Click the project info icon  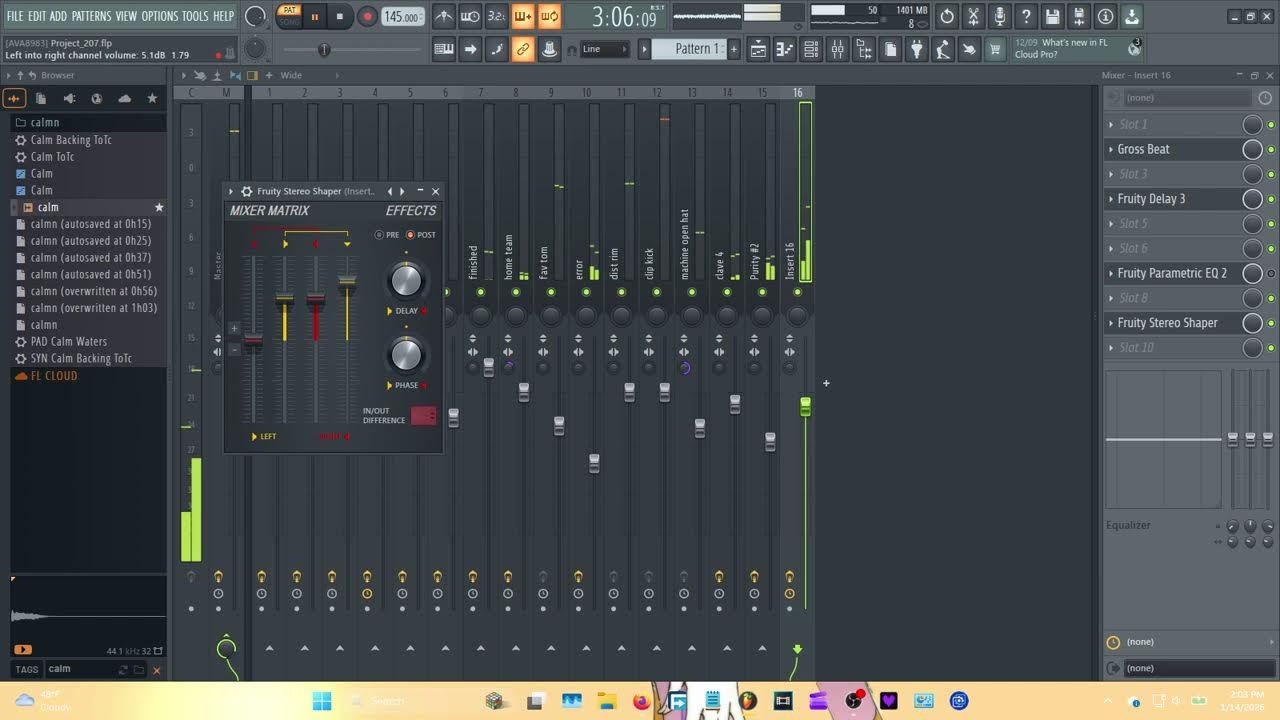[1105, 16]
